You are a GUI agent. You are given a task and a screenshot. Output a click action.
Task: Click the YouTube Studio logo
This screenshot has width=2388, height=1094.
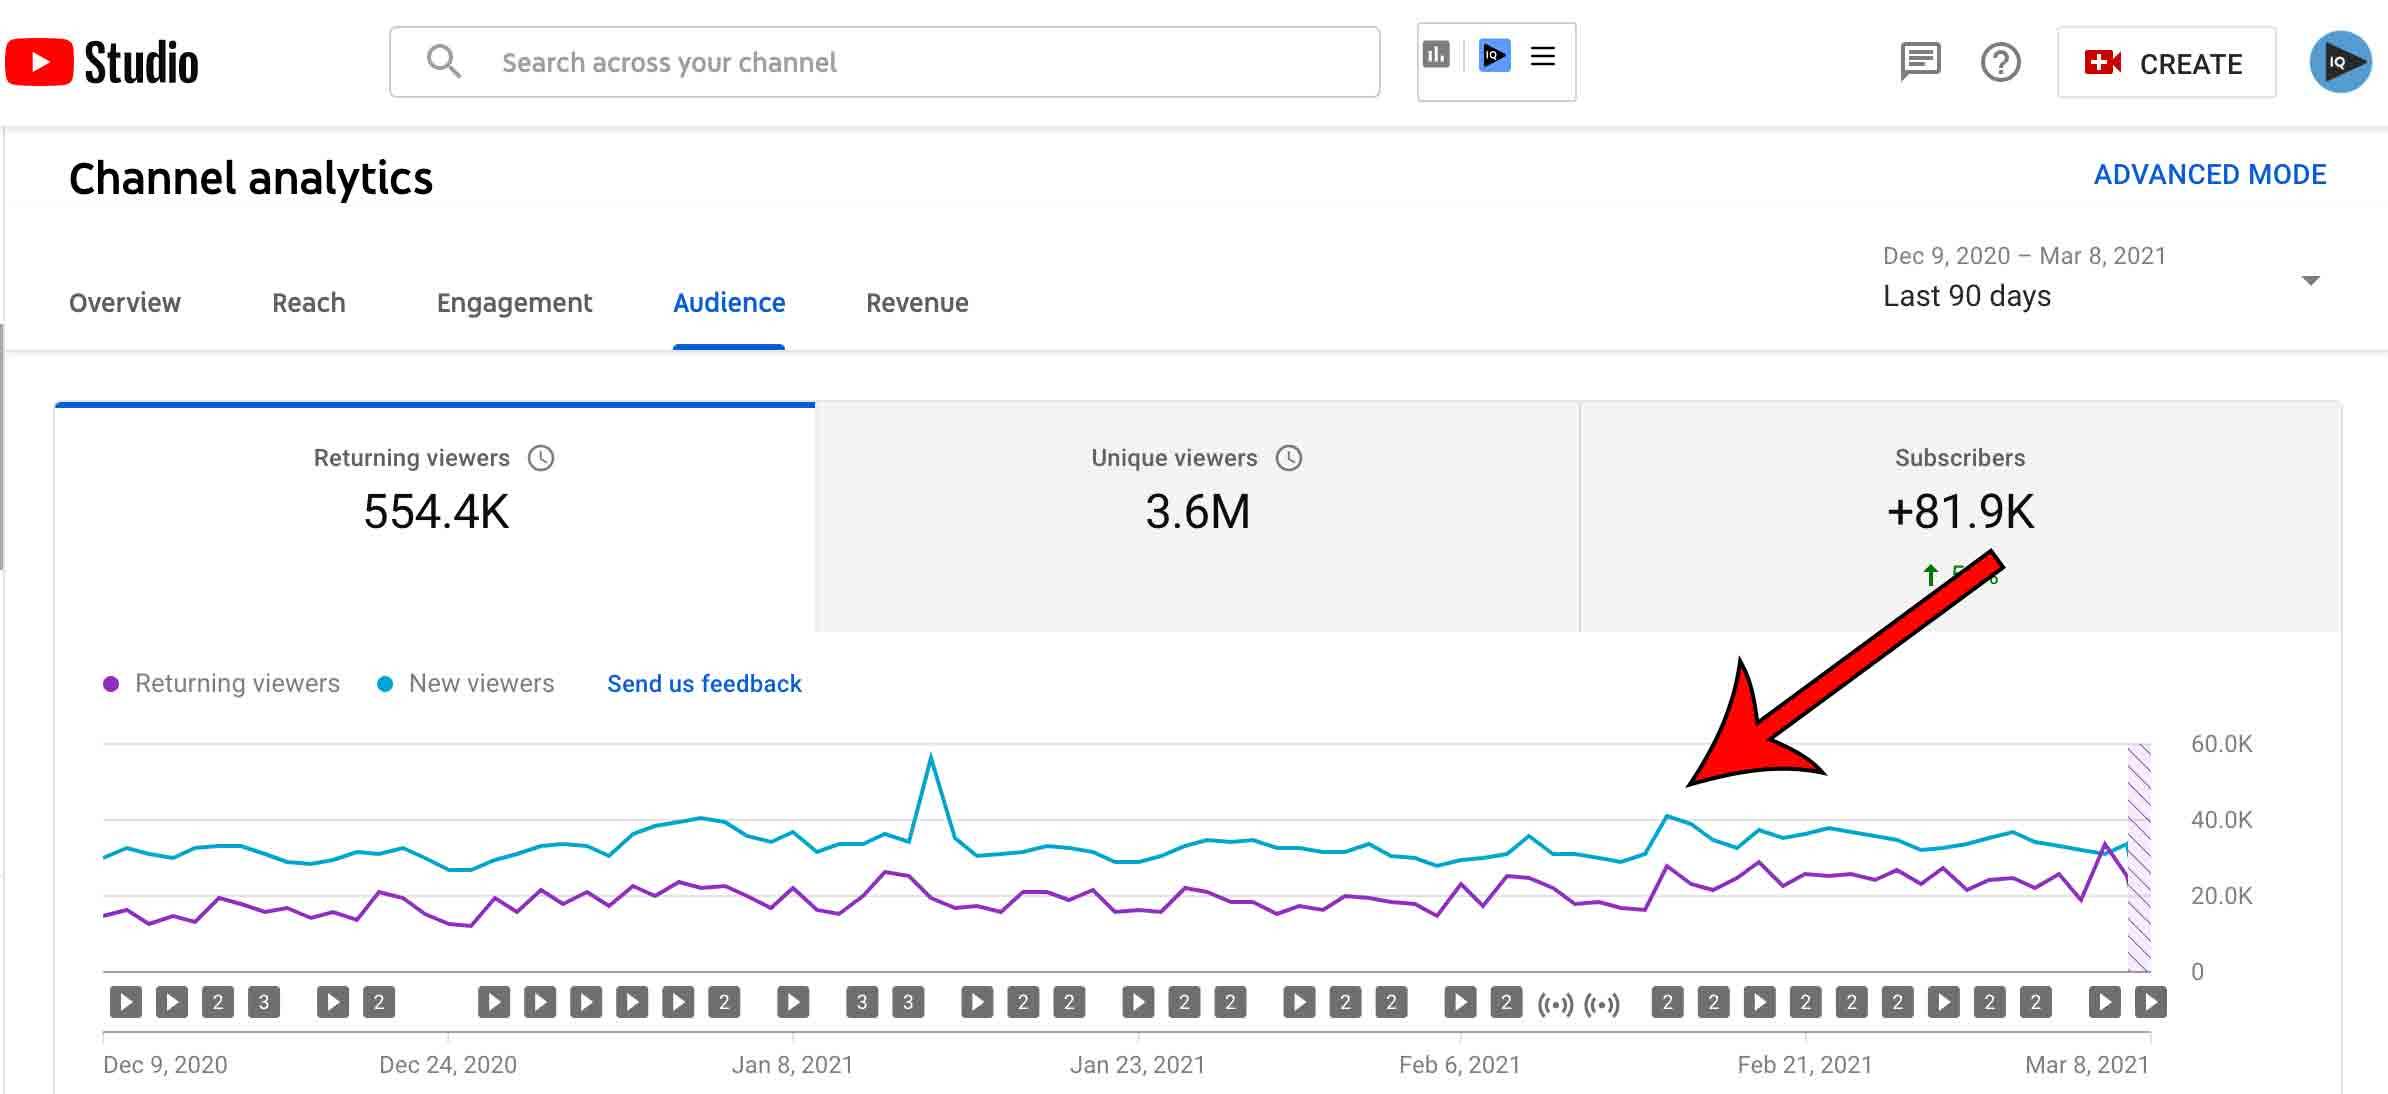(102, 62)
